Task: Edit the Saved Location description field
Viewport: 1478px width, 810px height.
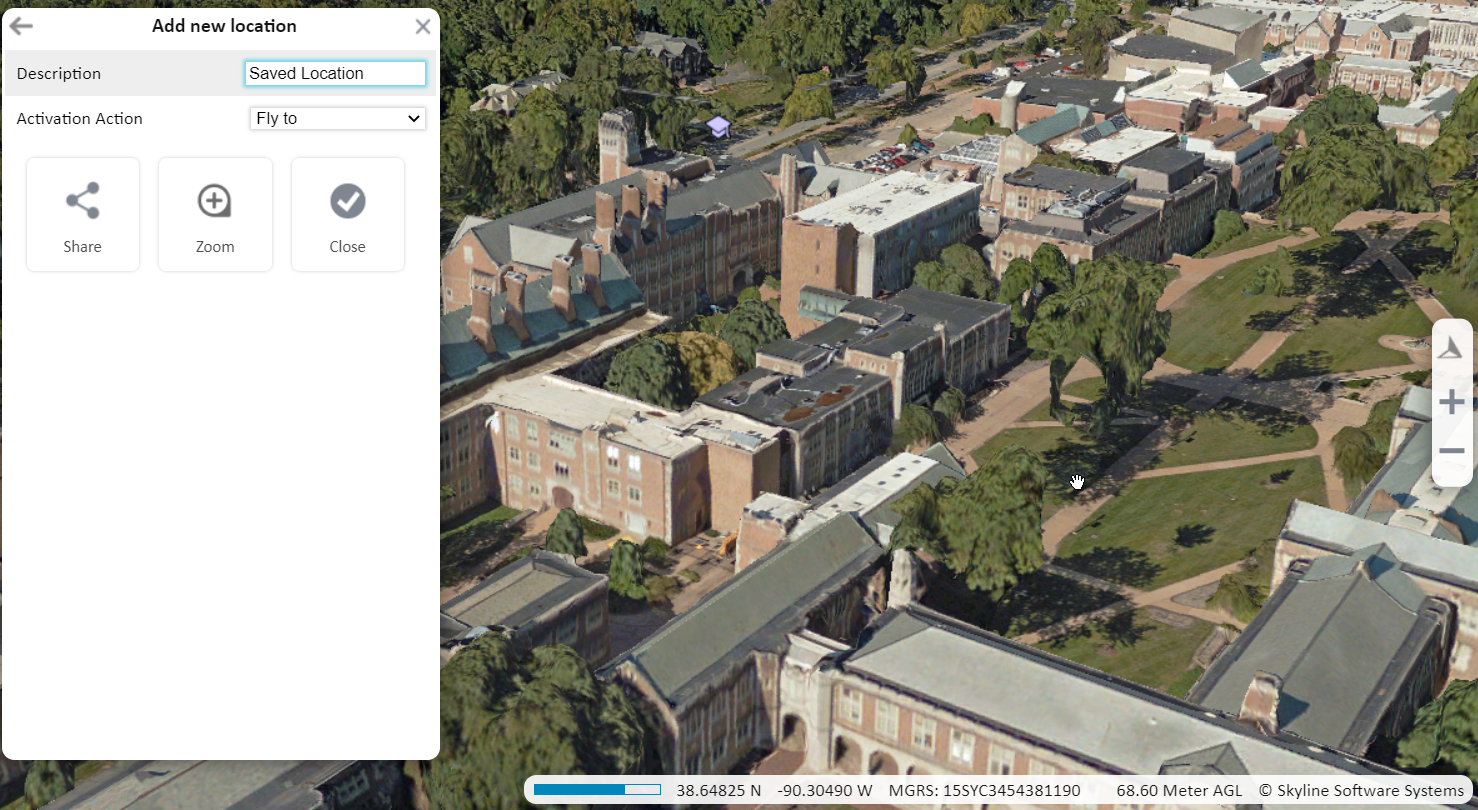Action: (x=335, y=73)
